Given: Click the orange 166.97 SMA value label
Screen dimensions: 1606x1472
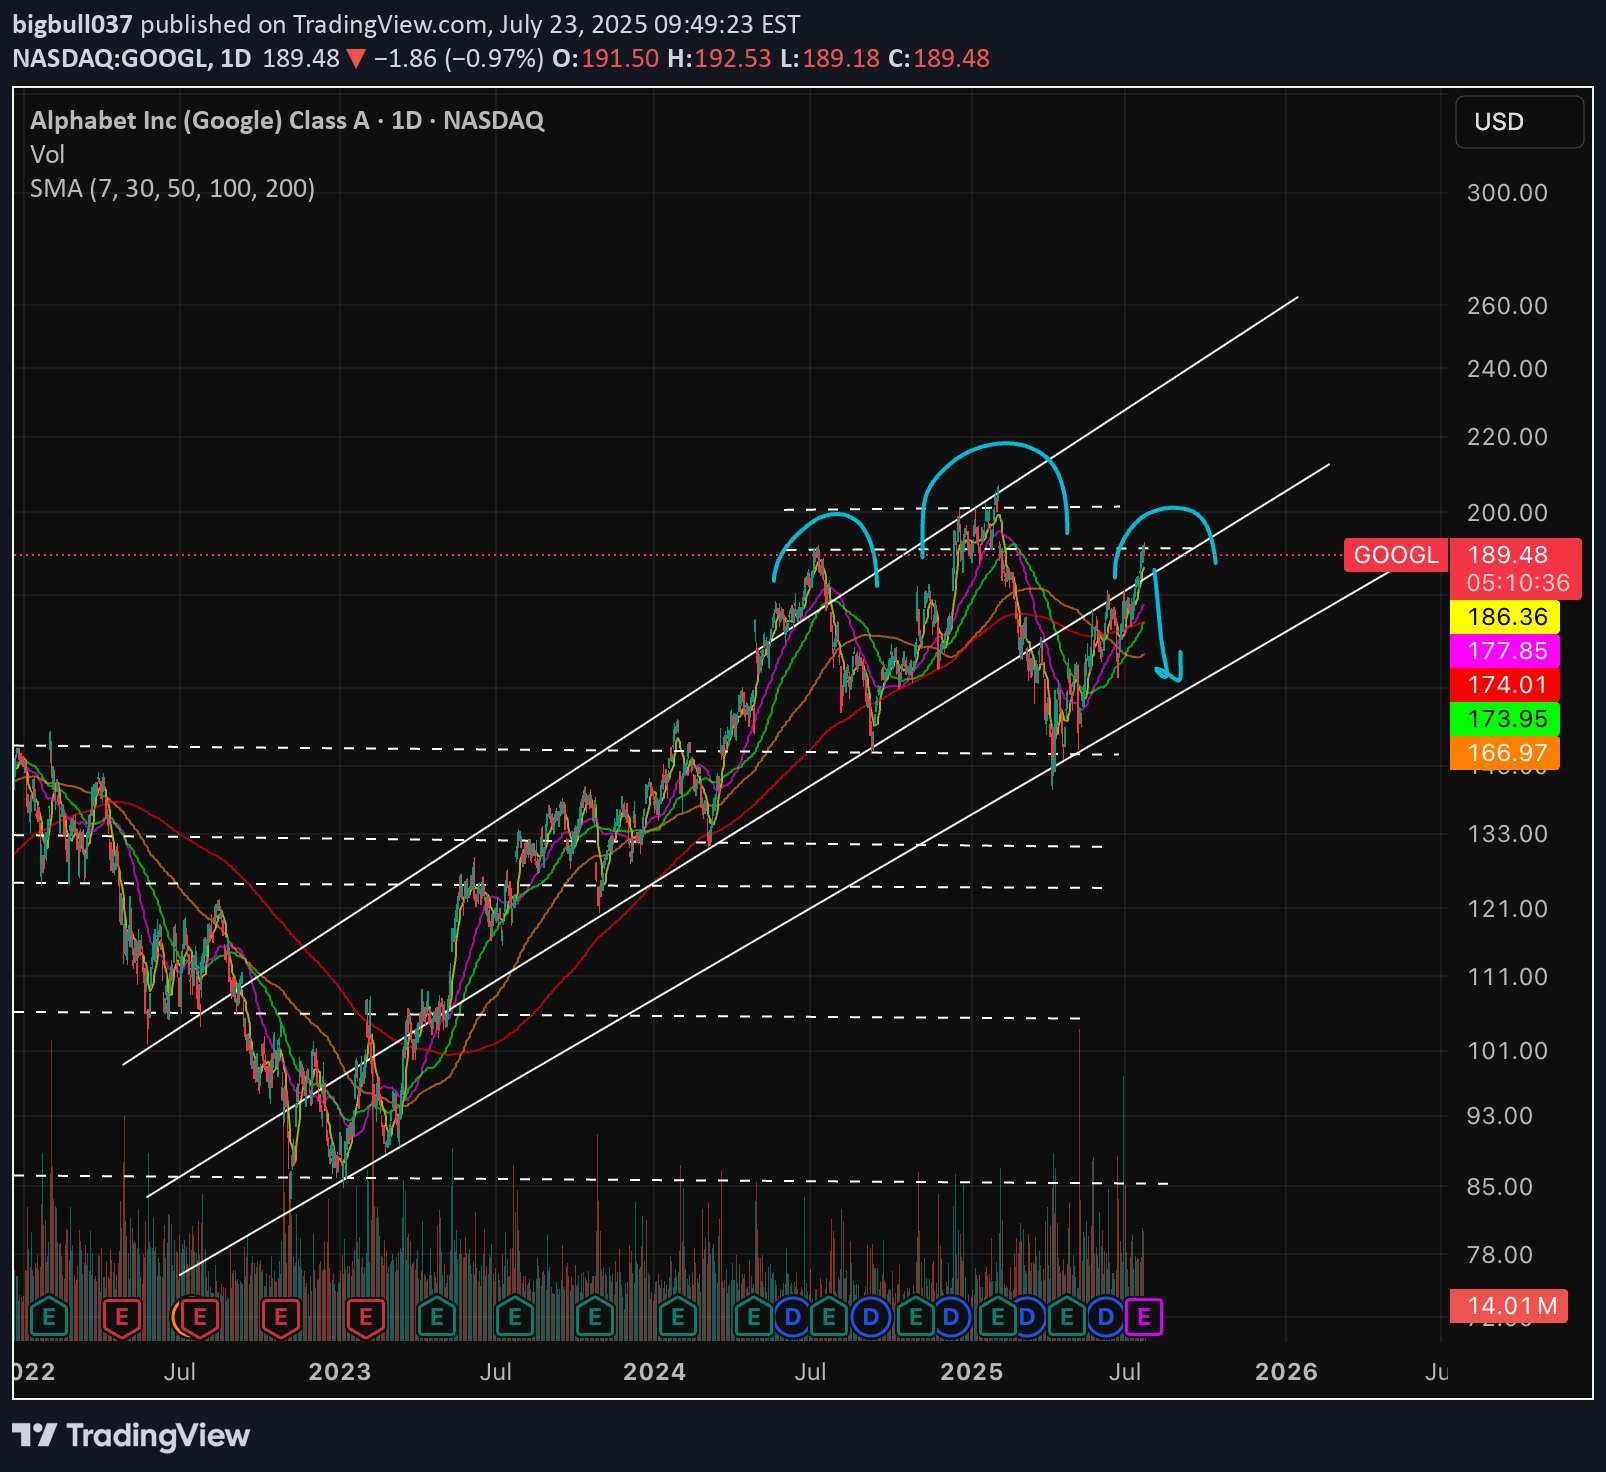Looking at the screenshot, I should [1506, 753].
